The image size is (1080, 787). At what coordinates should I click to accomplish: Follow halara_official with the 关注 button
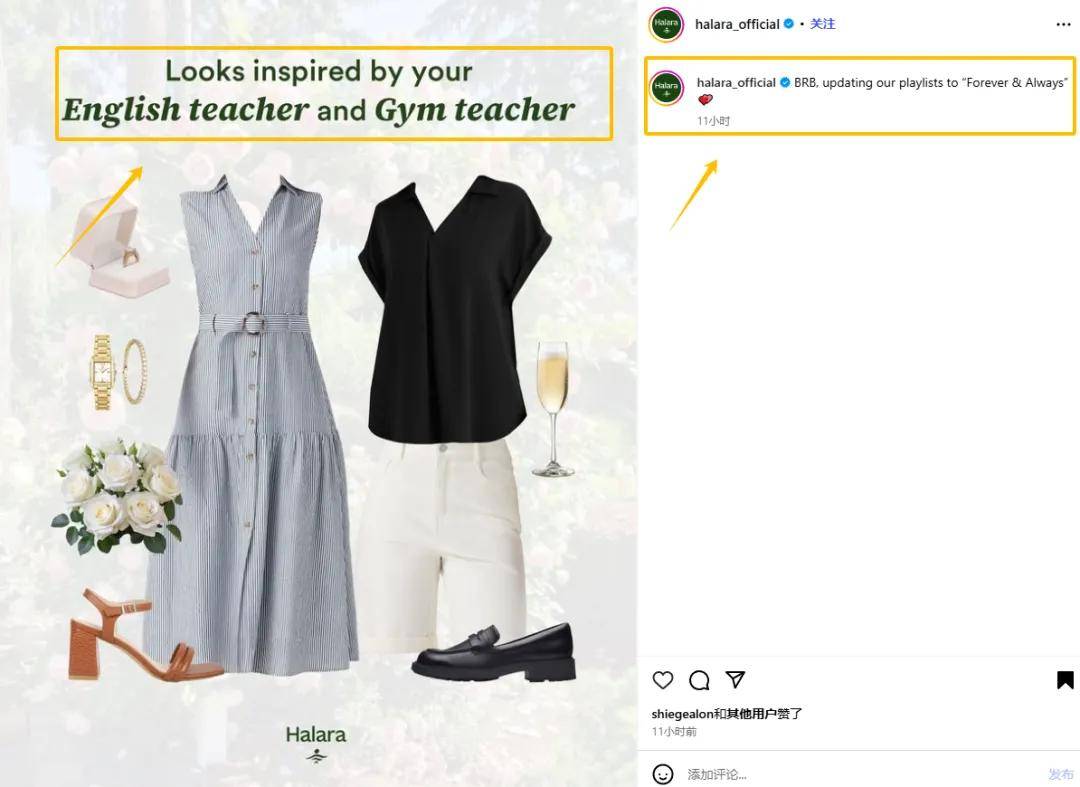(822, 24)
